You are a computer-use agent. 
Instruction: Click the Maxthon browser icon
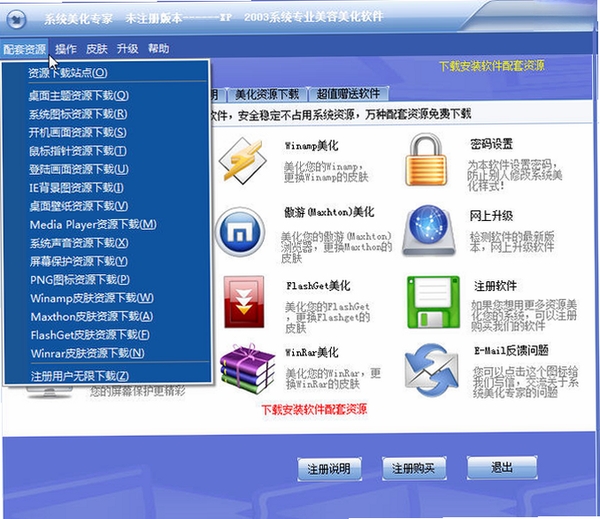point(240,232)
